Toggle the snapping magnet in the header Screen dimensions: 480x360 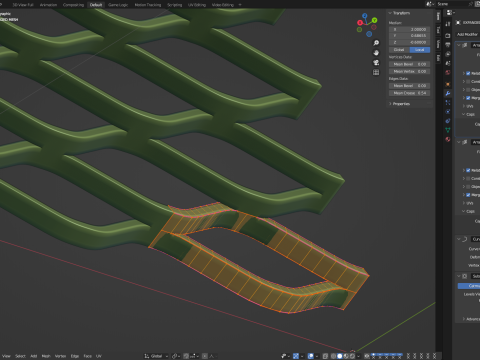click(x=186, y=356)
